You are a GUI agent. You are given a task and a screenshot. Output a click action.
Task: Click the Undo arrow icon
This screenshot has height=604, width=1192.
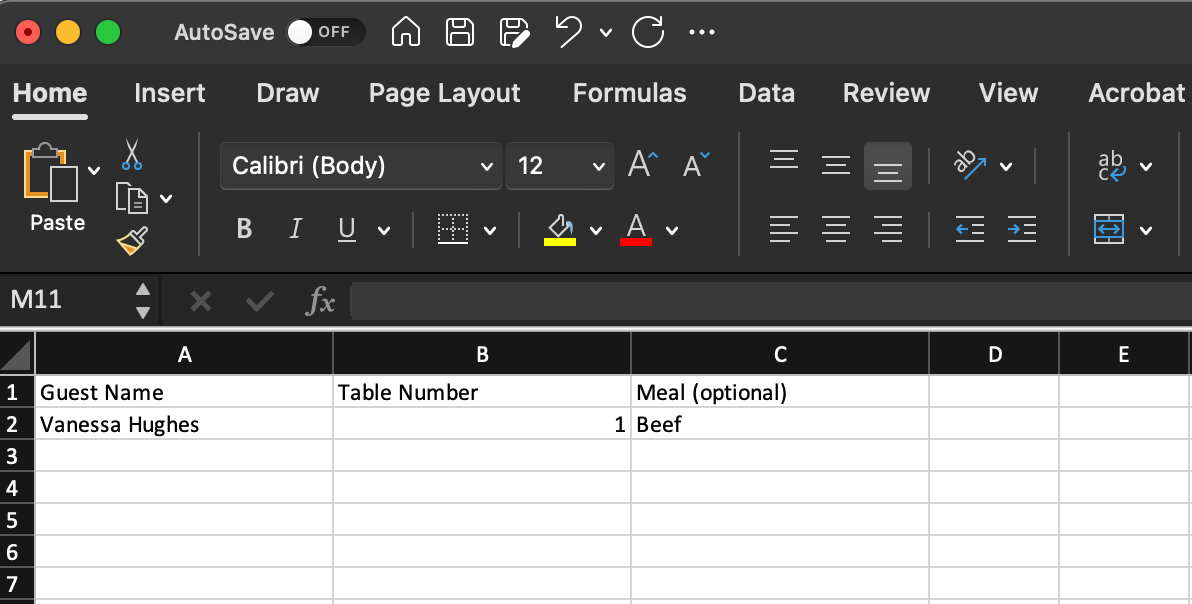pos(568,32)
